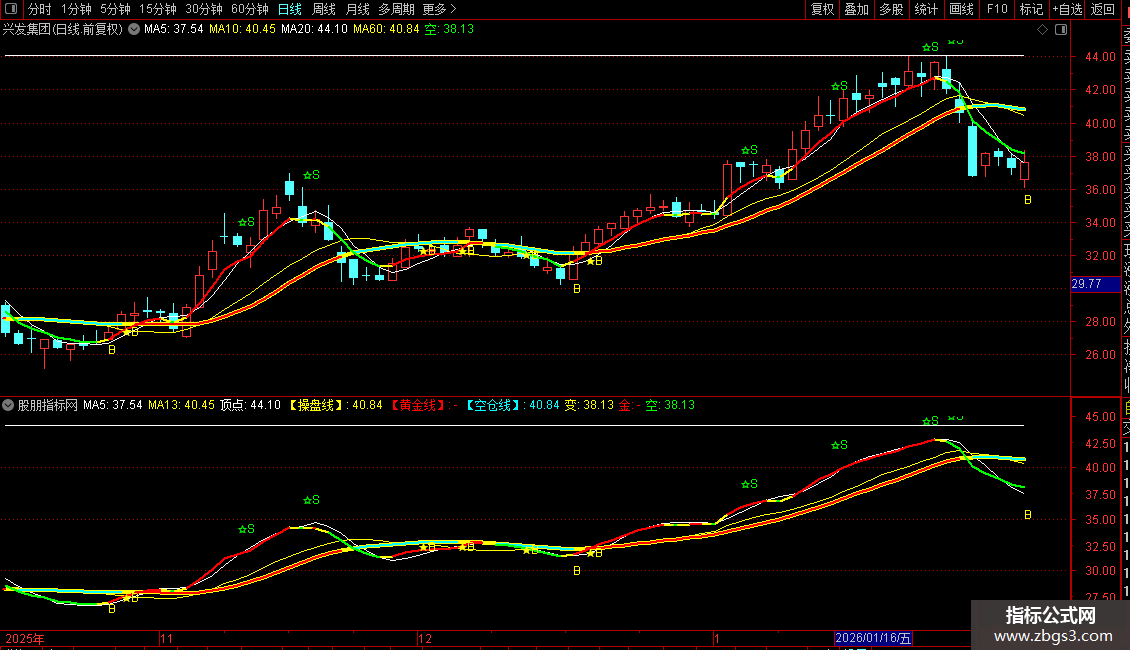This screenshot has width=1130, height=650.
Task: Click the 11 month label on time axis
Action: (x=166, y=638)
